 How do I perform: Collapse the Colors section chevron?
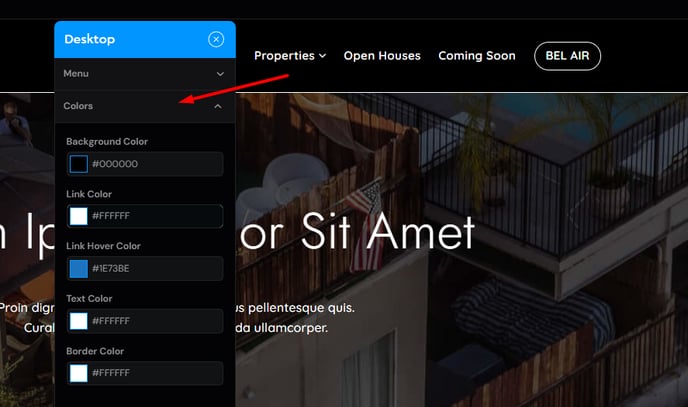218,107
